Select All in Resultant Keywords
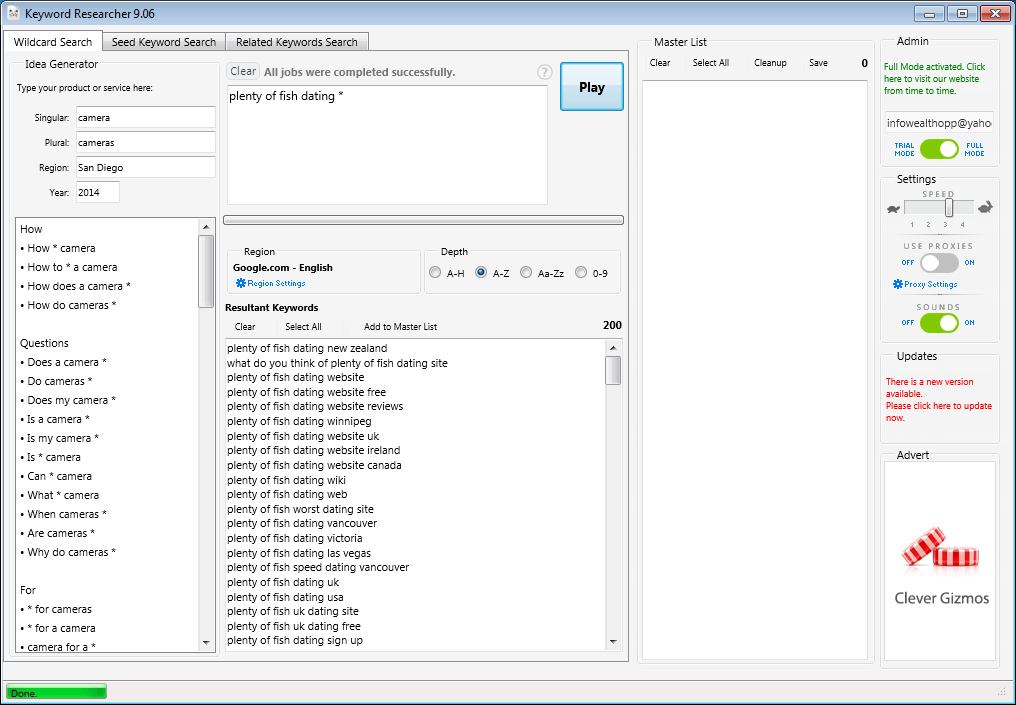The image size is (1016, 705). coord(303,327)
